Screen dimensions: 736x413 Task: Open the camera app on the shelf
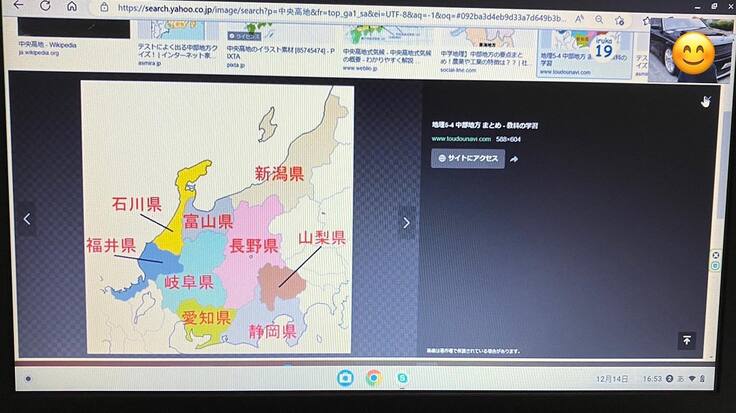tap(345, 378)
